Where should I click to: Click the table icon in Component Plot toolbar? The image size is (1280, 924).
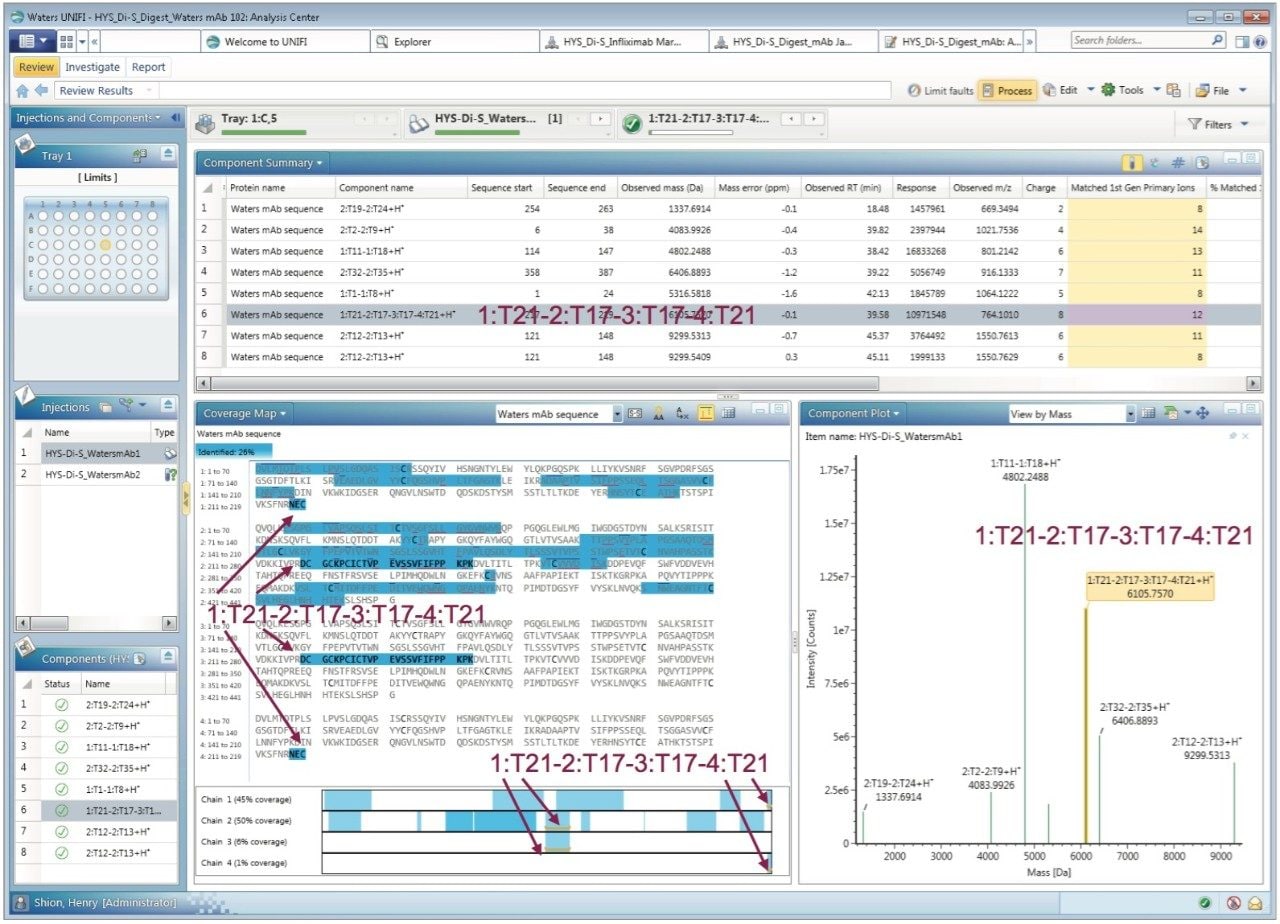coord(1148,413)
